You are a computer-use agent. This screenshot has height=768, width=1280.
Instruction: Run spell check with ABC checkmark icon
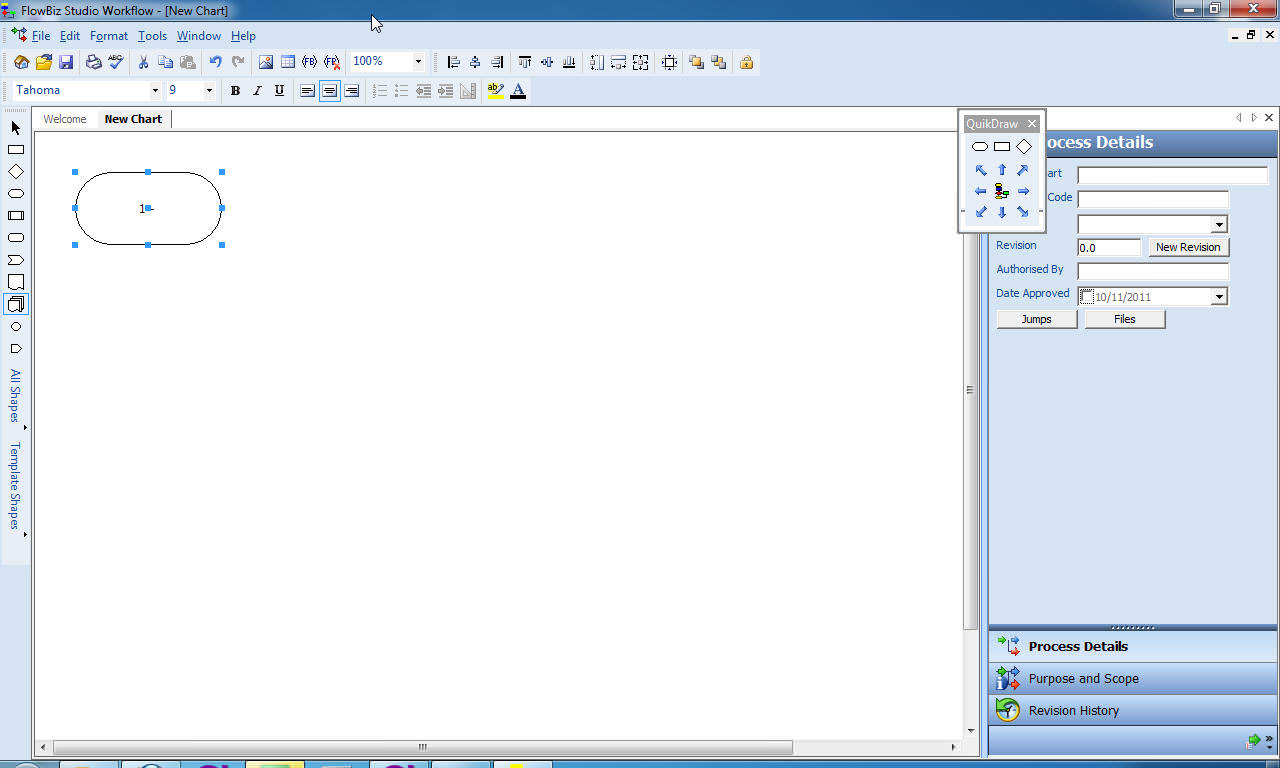click(116, 62)
